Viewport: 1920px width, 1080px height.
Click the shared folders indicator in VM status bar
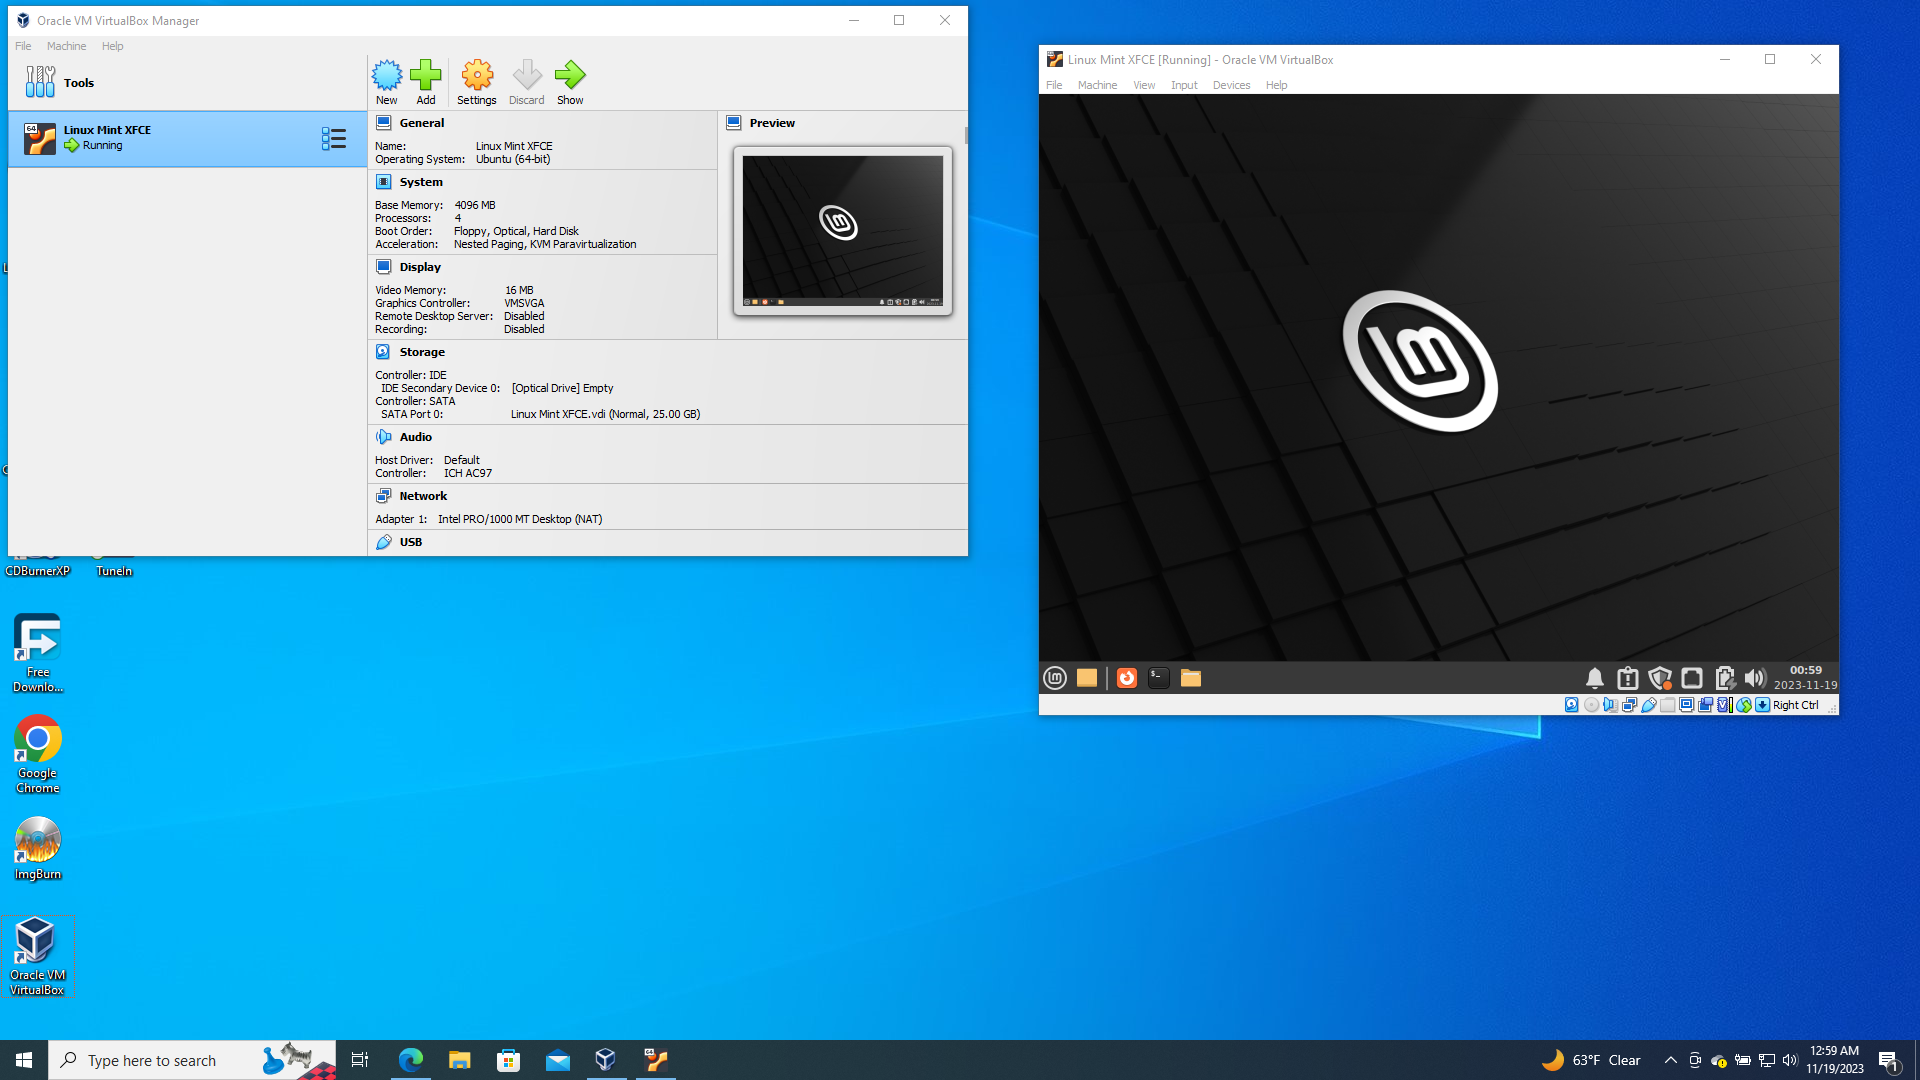(x=1667, y=705)
